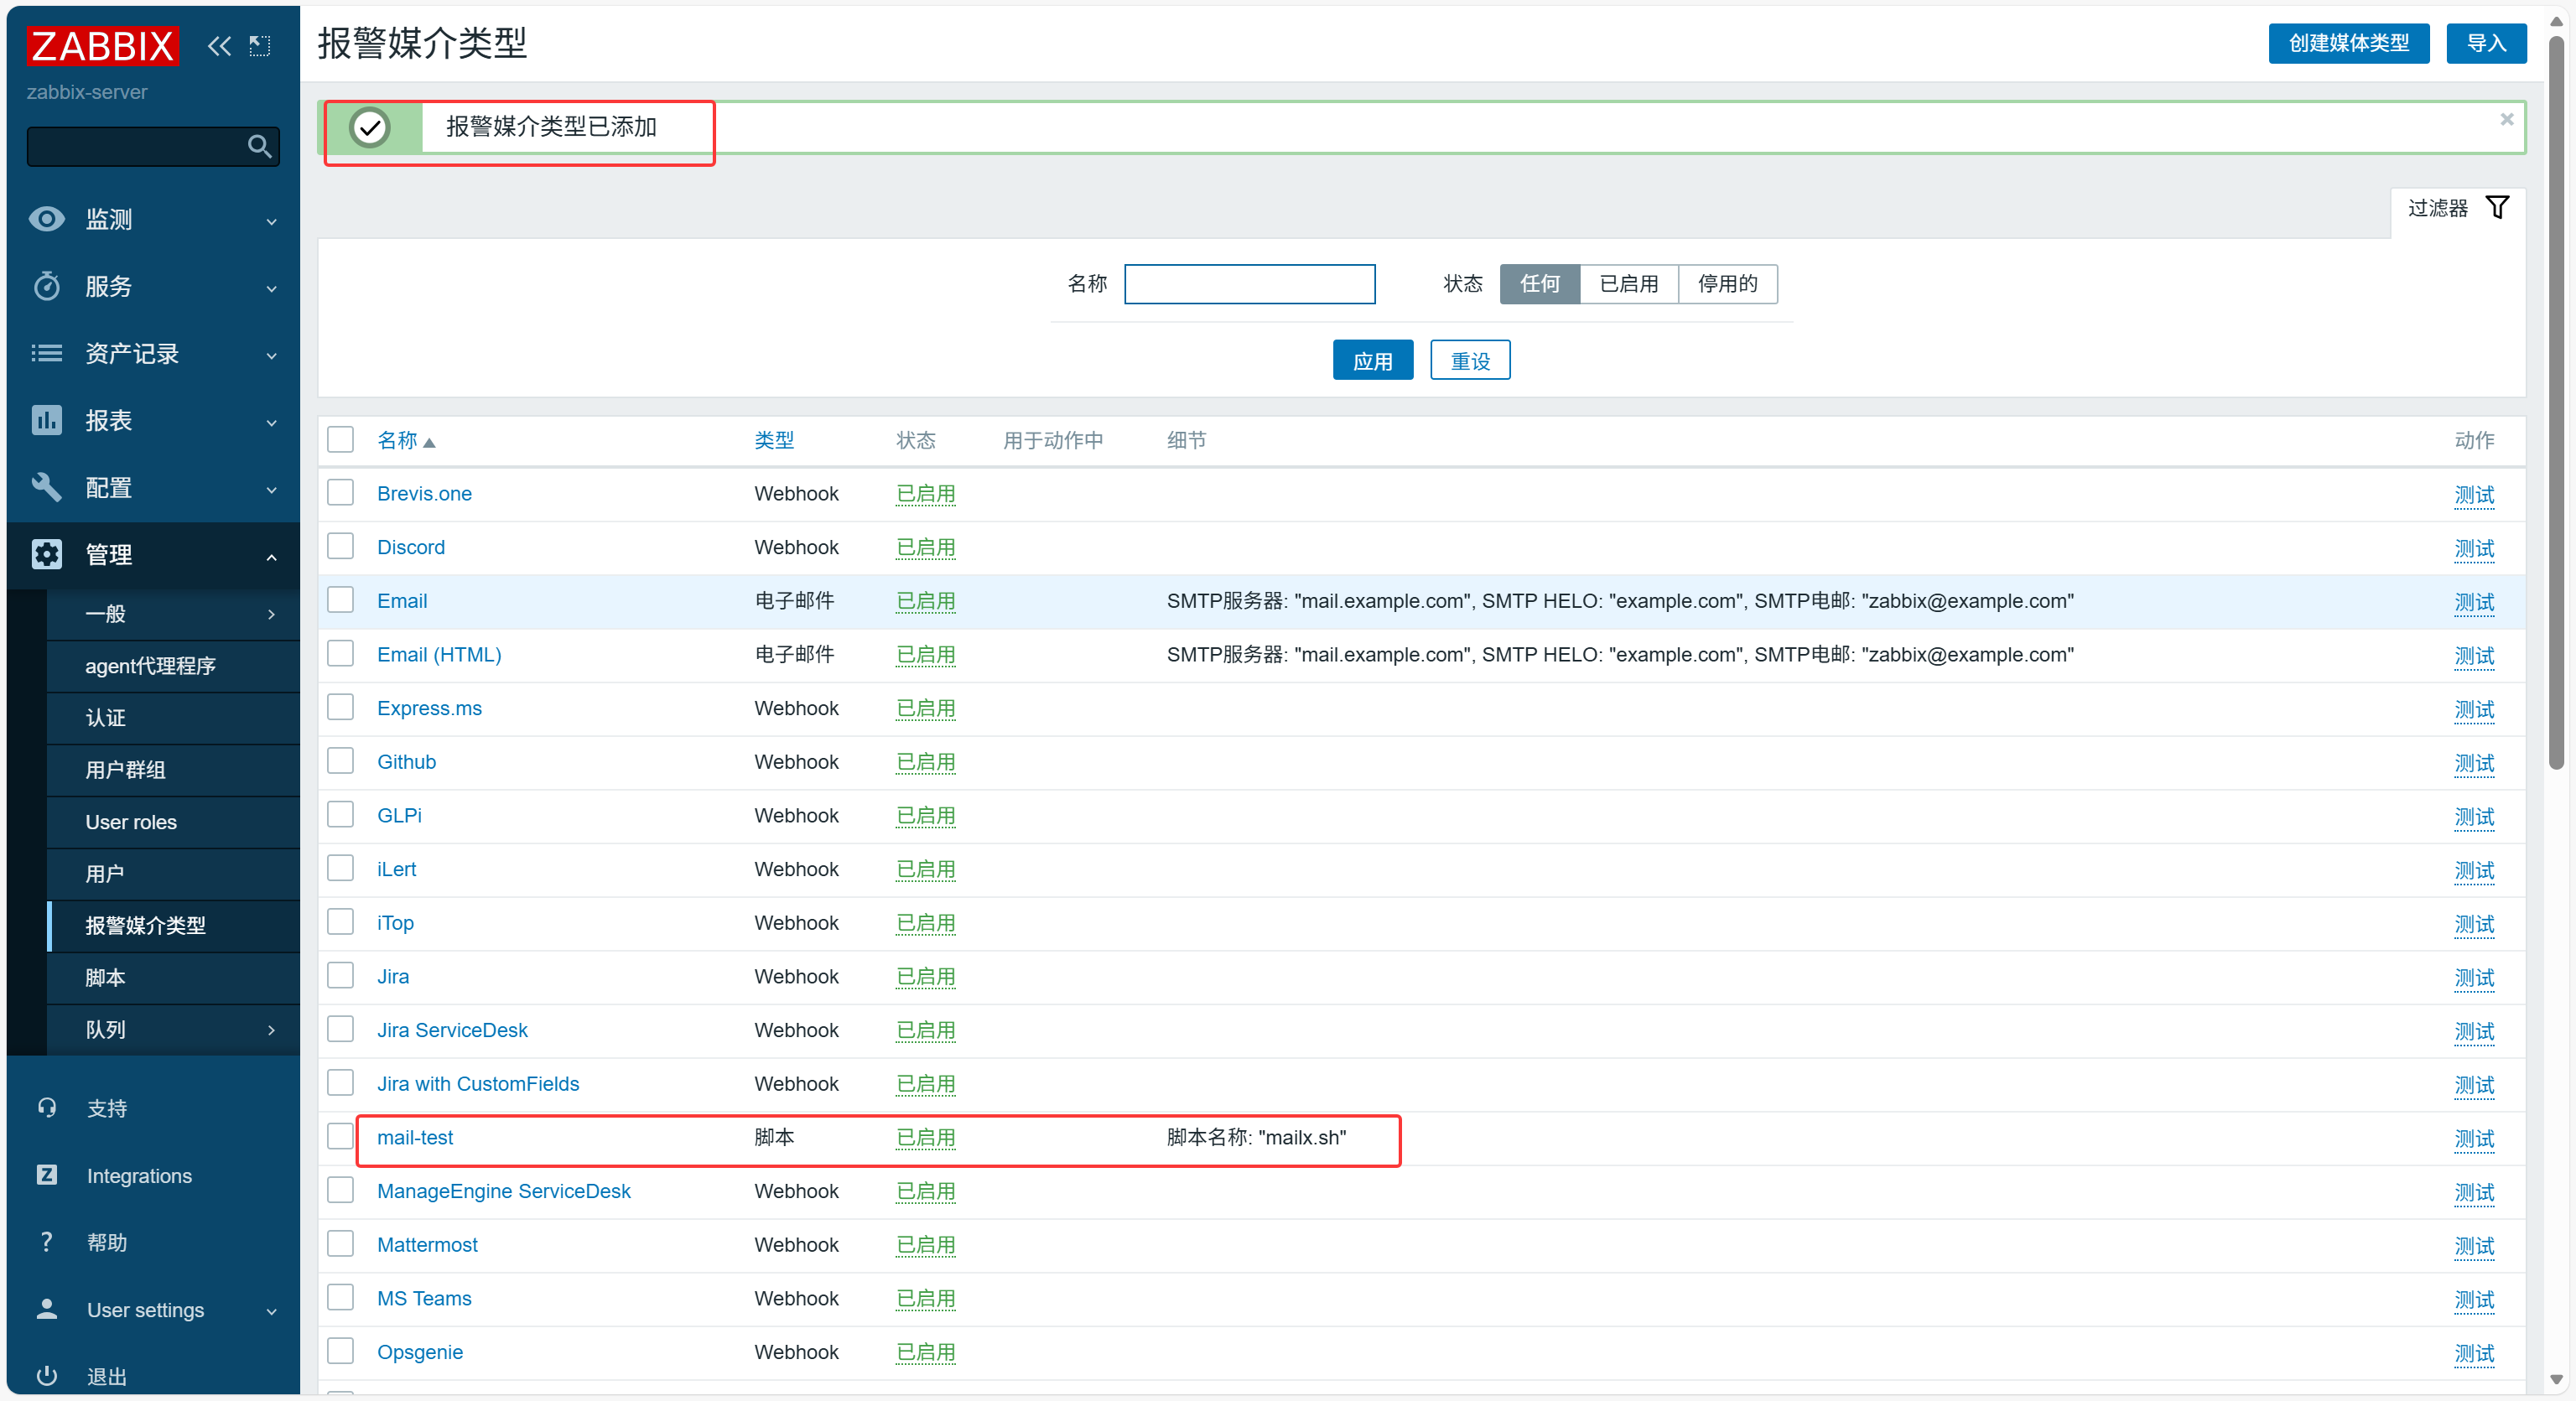
Task: Click the 管理 gear icon
Action: pyautogui.click(x=46, y=554)
